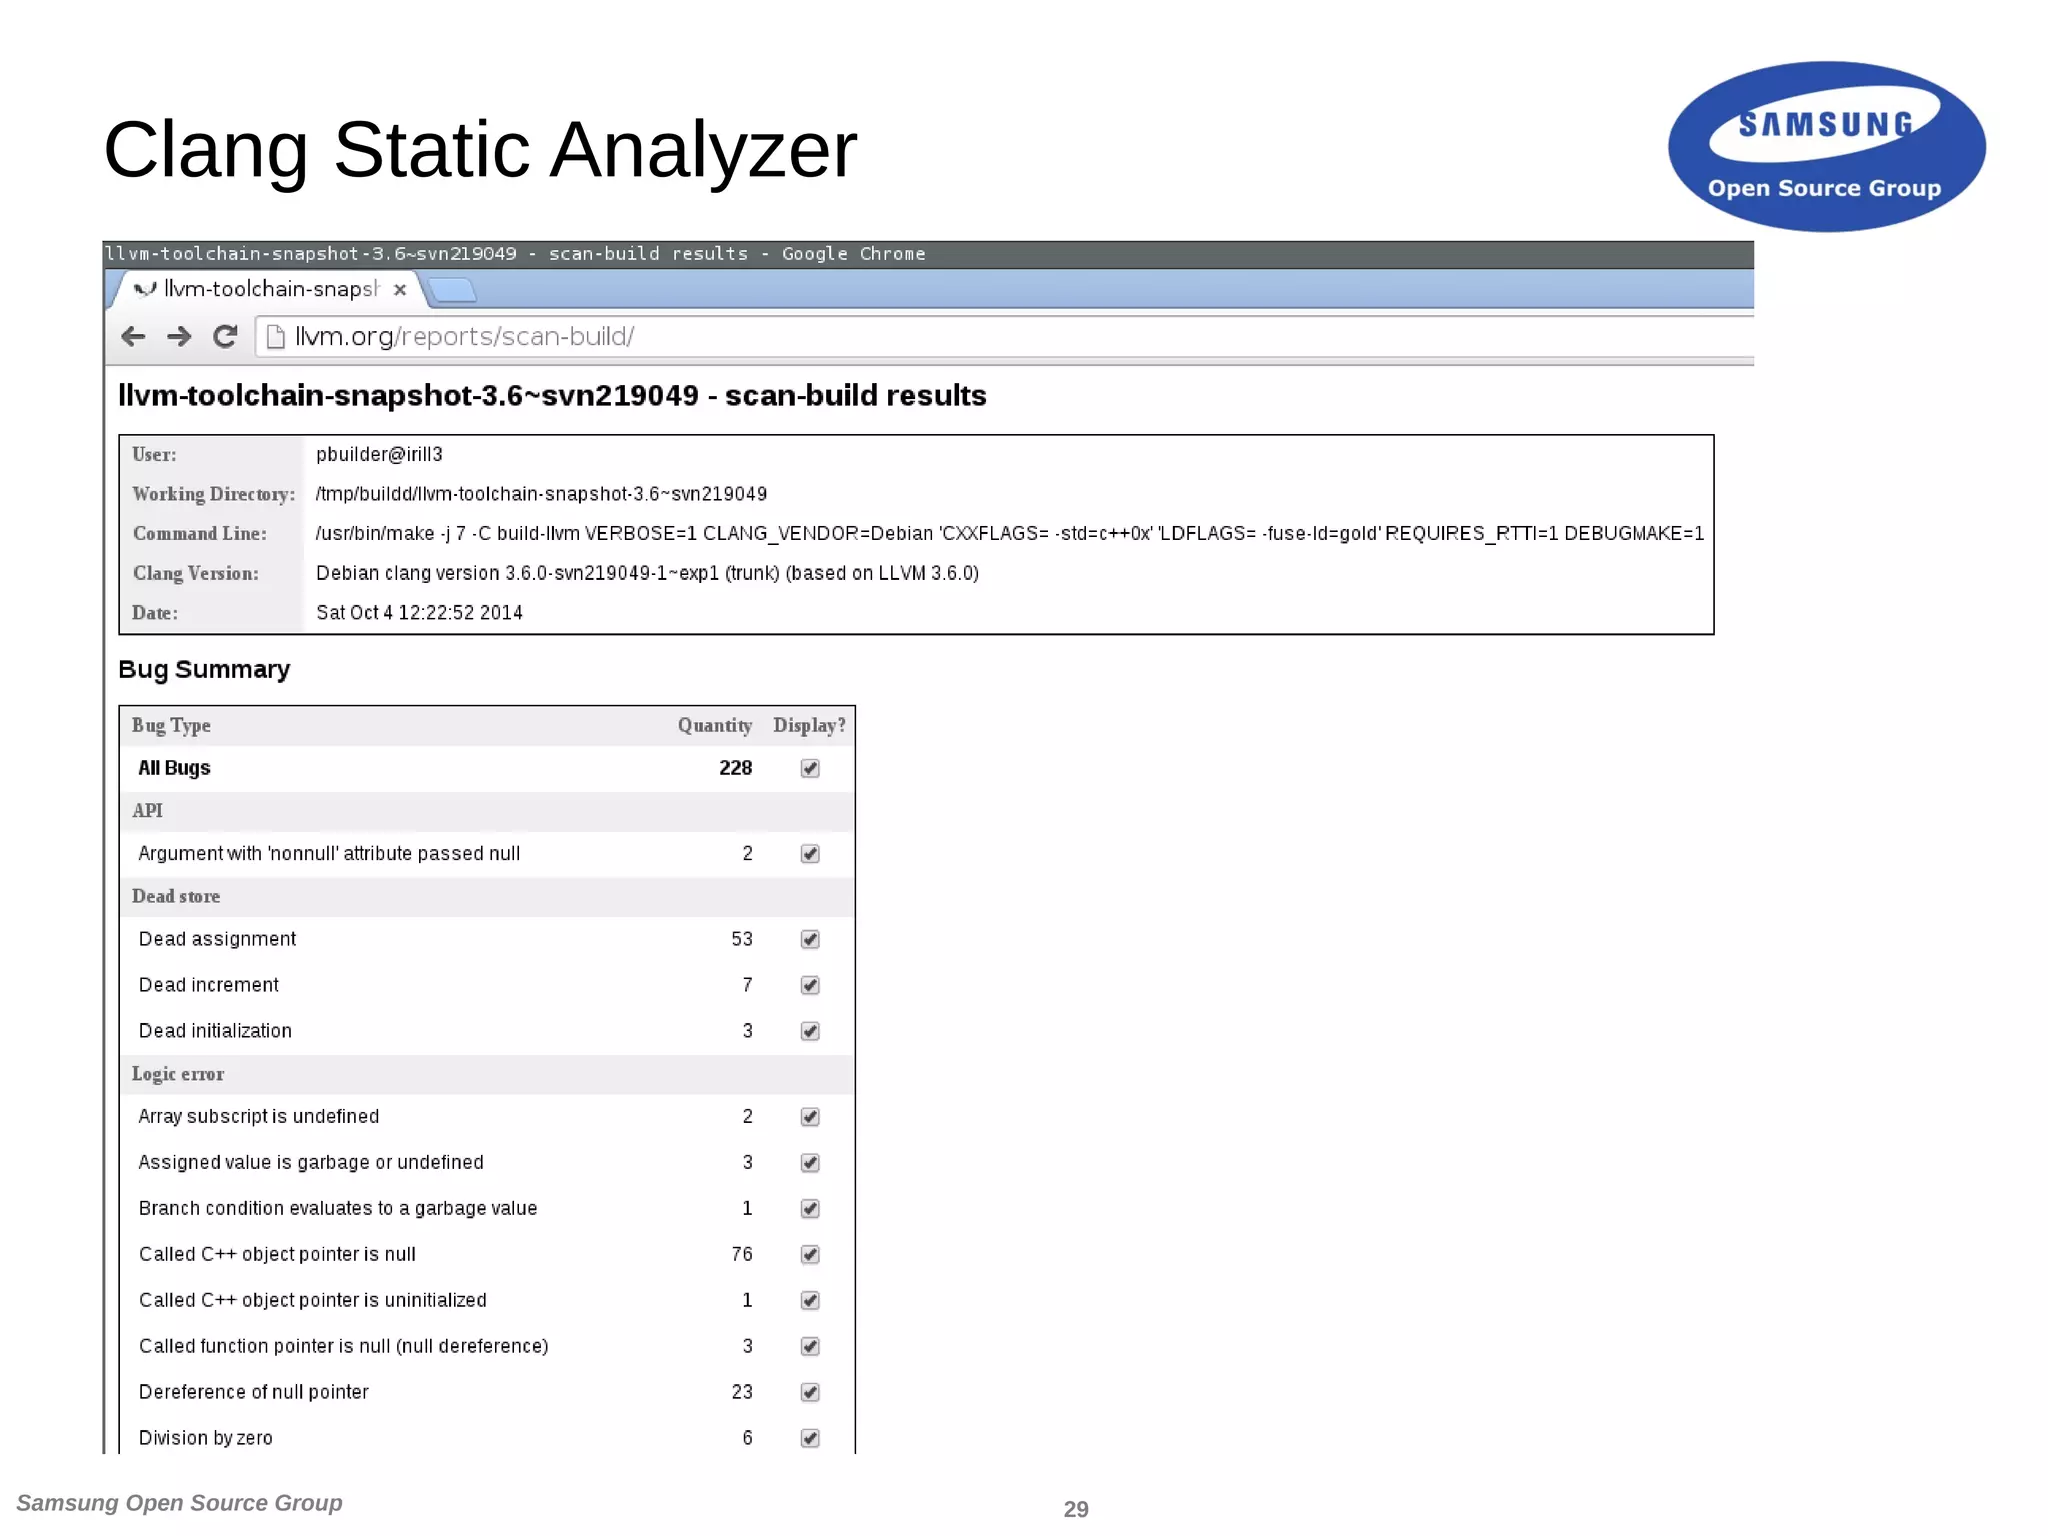Click the working directory path value

pyautogui.click(x=541, y=494)
